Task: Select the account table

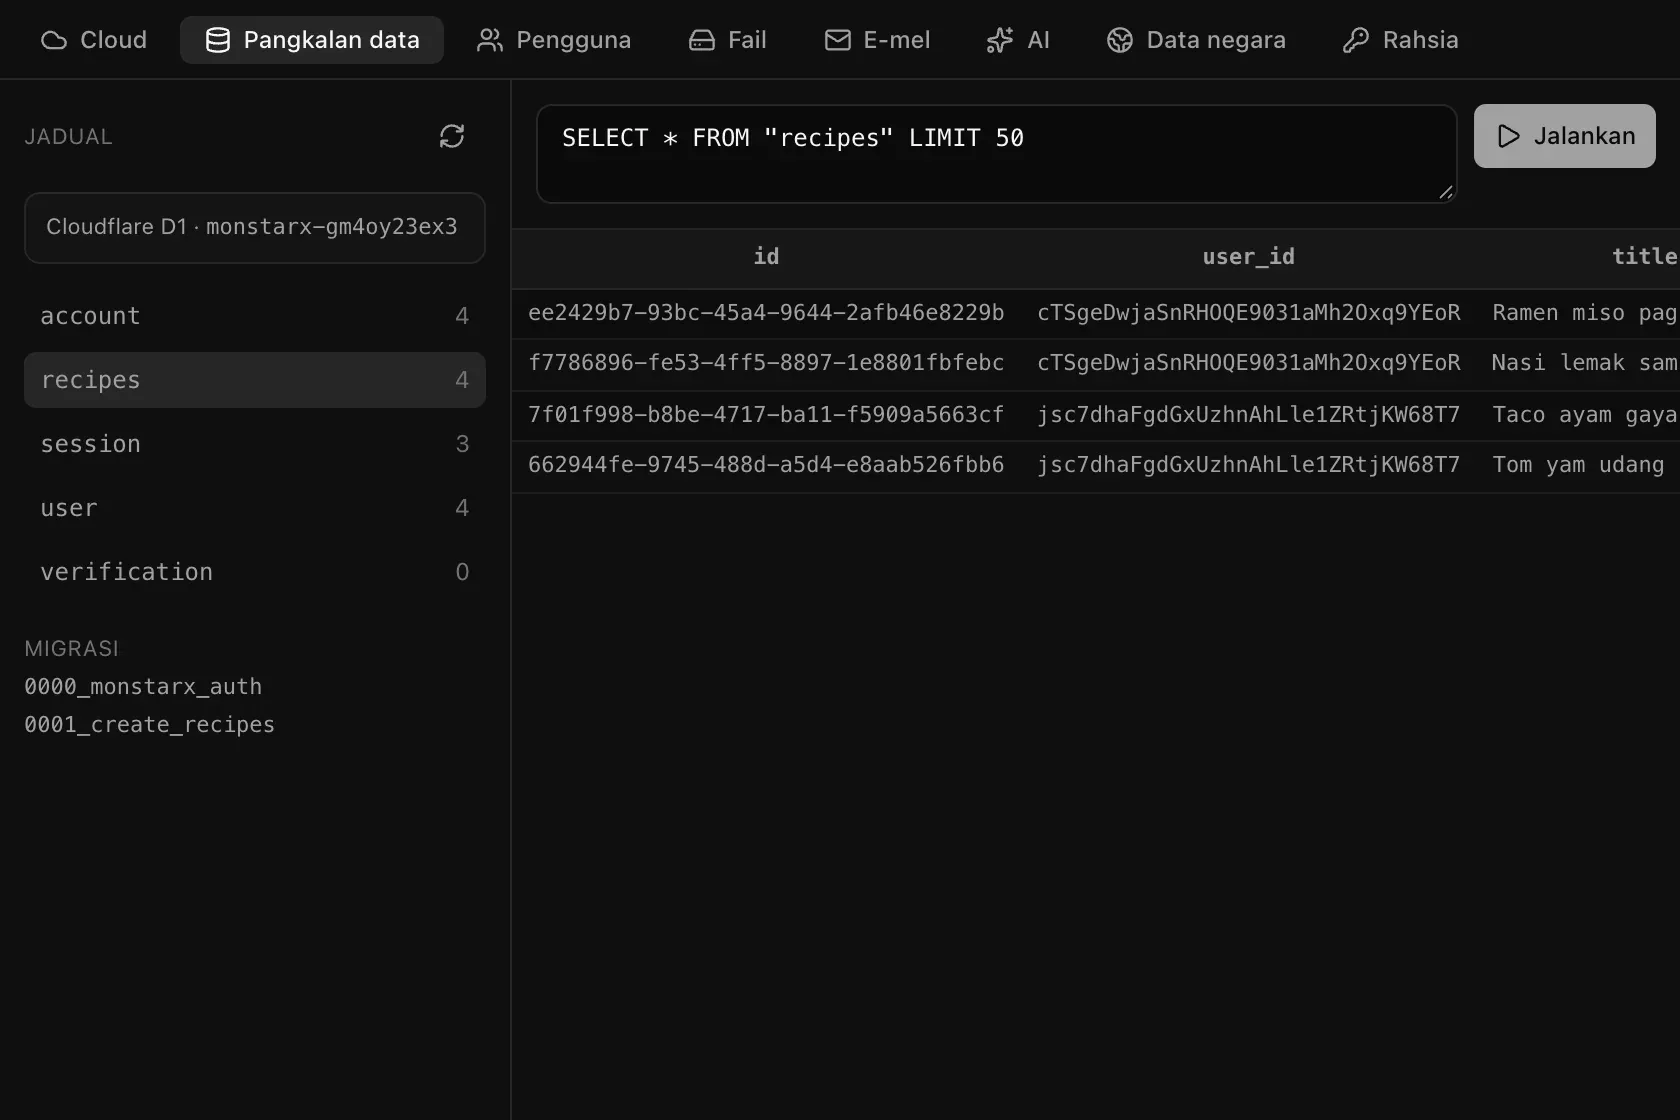Action: coord(255,316)
